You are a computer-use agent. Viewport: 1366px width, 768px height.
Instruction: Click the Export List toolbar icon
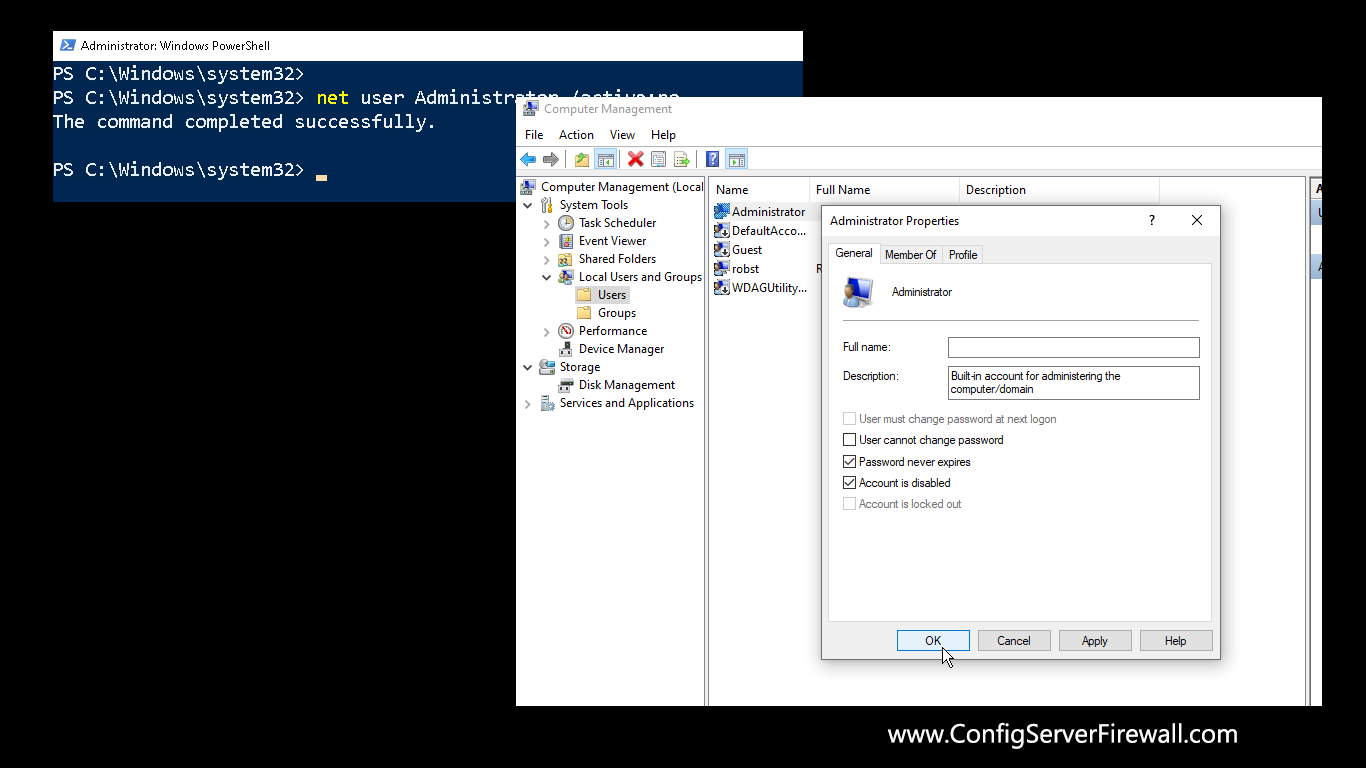pyautogui.click(x=682, y=159)
